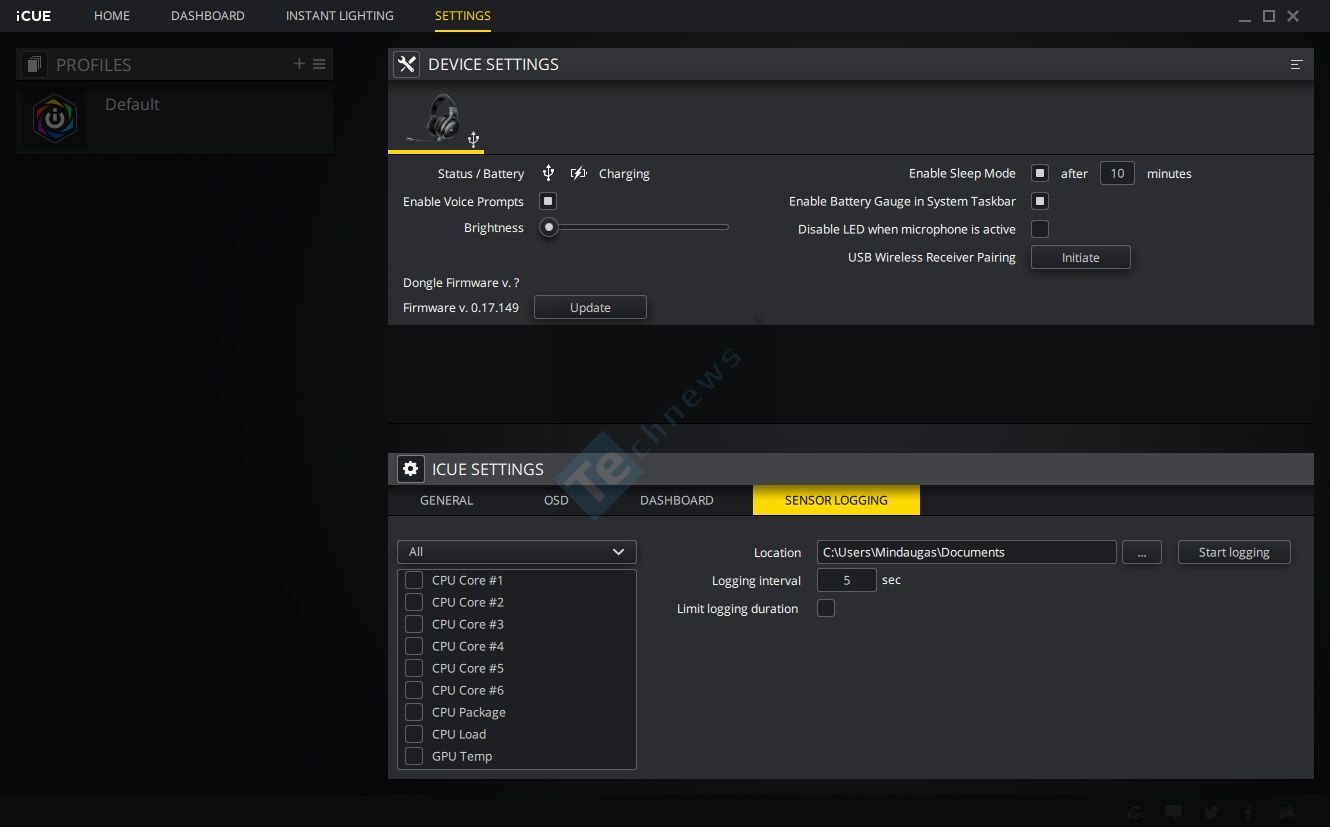Click the Firmware v. 0.17.149 text

[461, 307]
